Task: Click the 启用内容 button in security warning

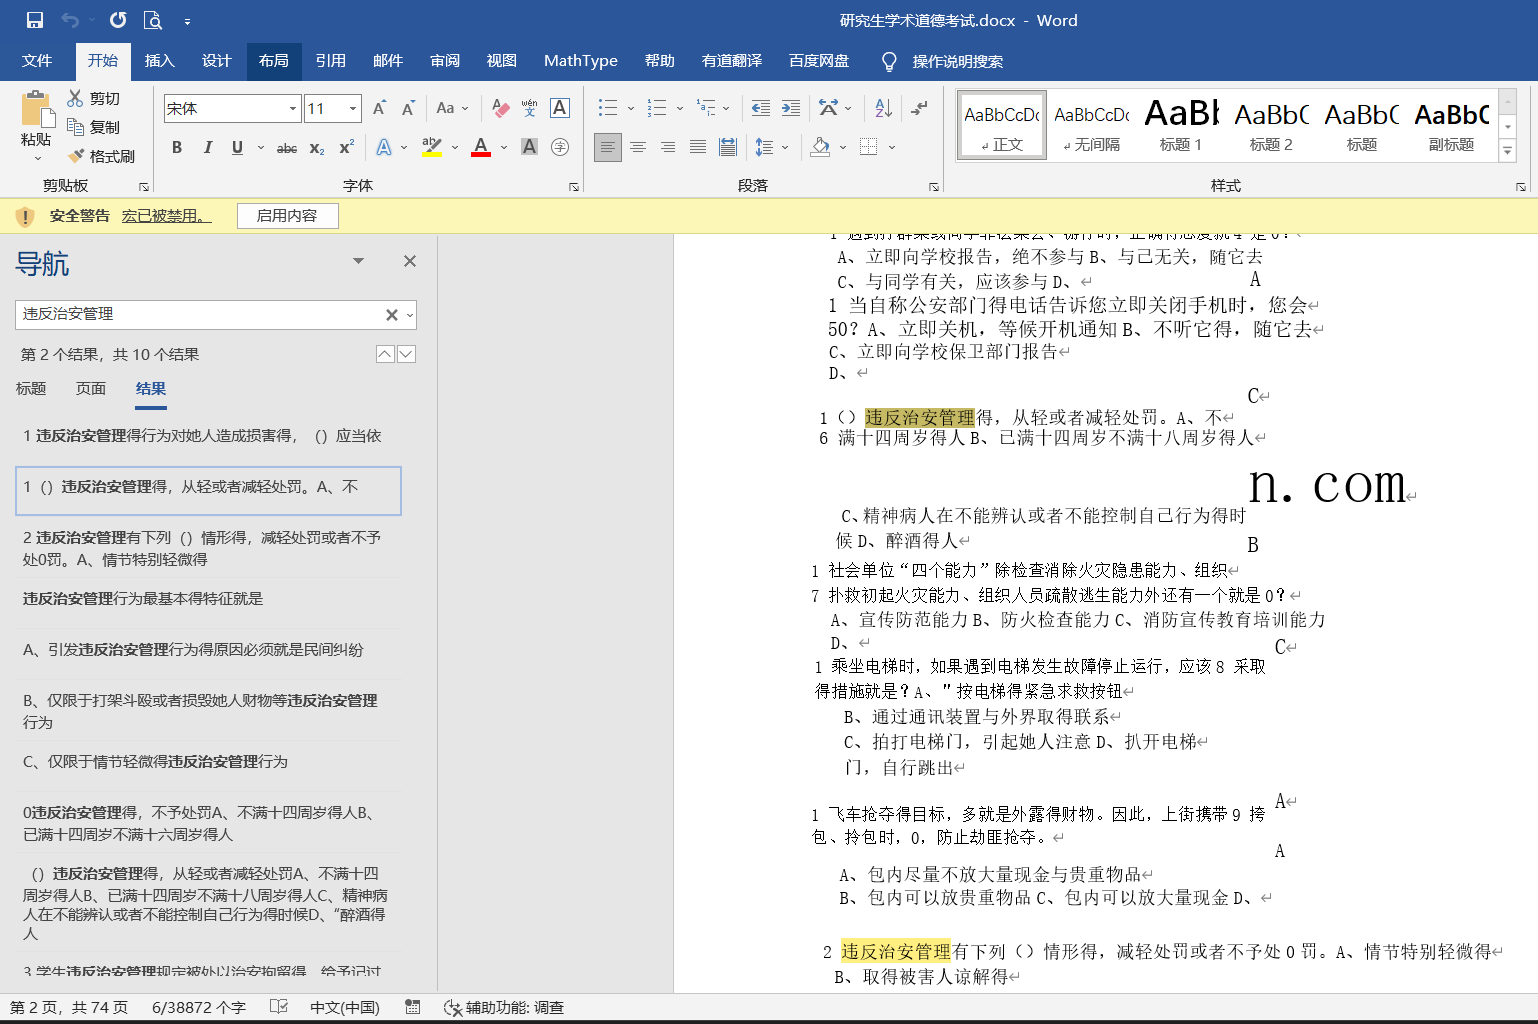Action: click(x=287, y=215)
